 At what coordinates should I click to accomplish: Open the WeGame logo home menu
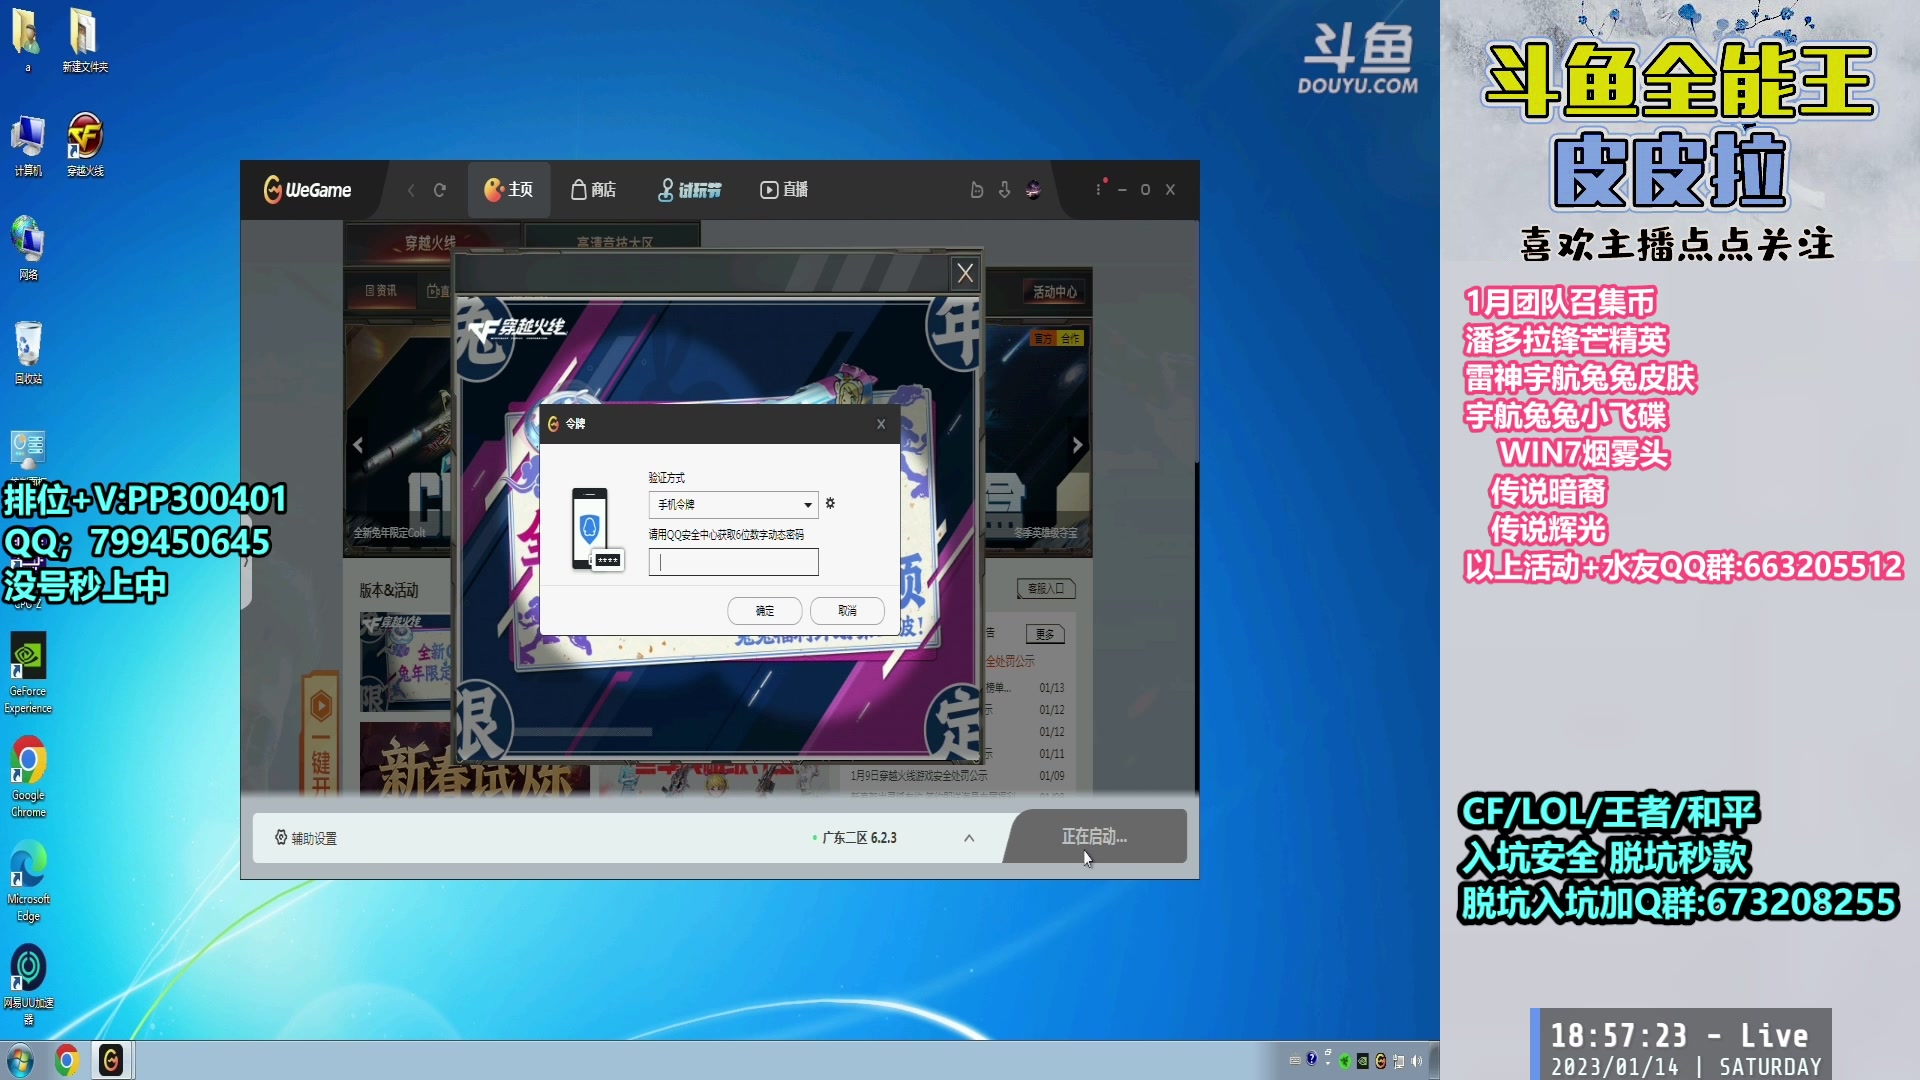[308, 190]
